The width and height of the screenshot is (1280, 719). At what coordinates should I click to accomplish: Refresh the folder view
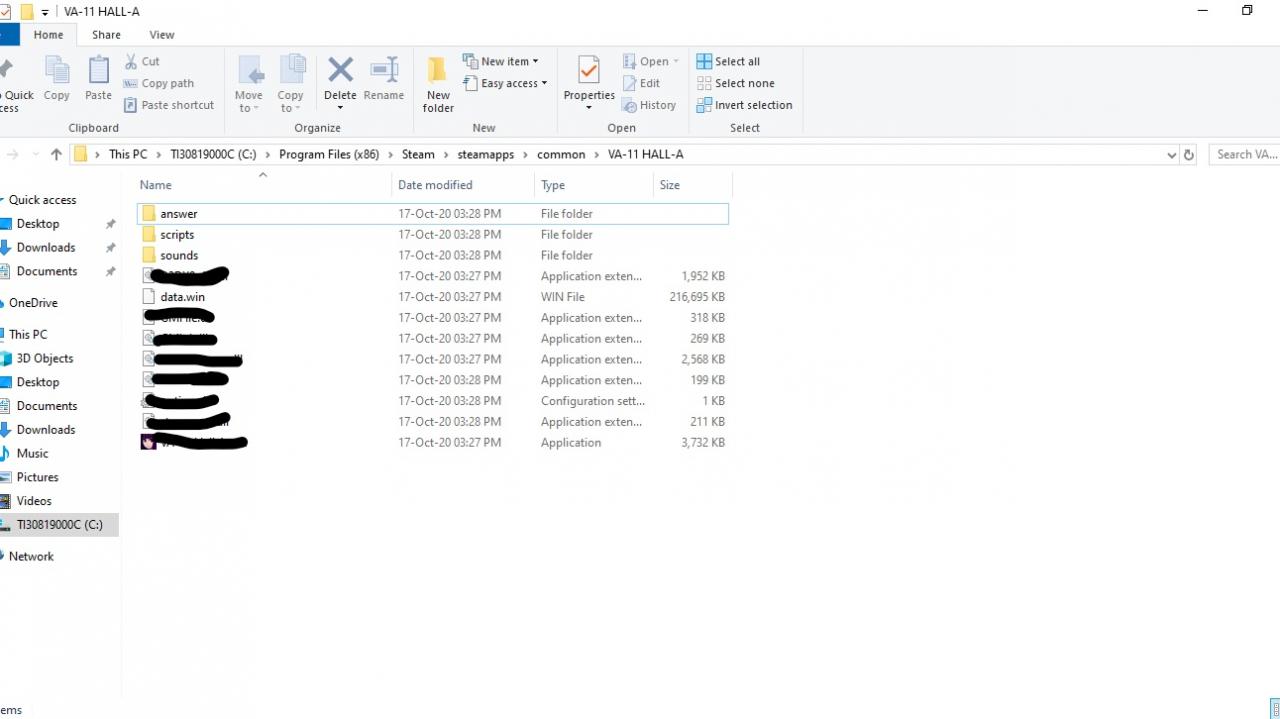1189,155
